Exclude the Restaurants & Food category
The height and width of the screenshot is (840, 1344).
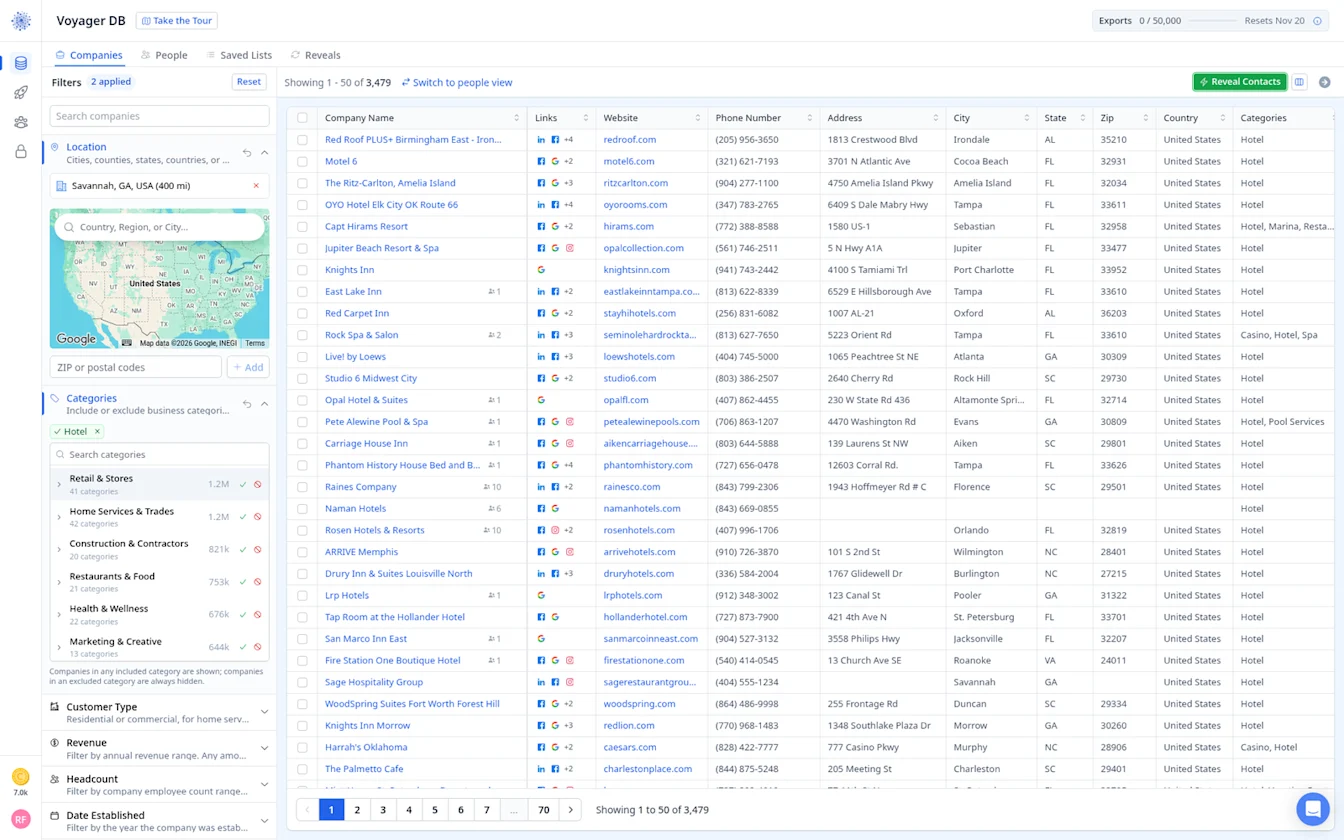(258, 582)
